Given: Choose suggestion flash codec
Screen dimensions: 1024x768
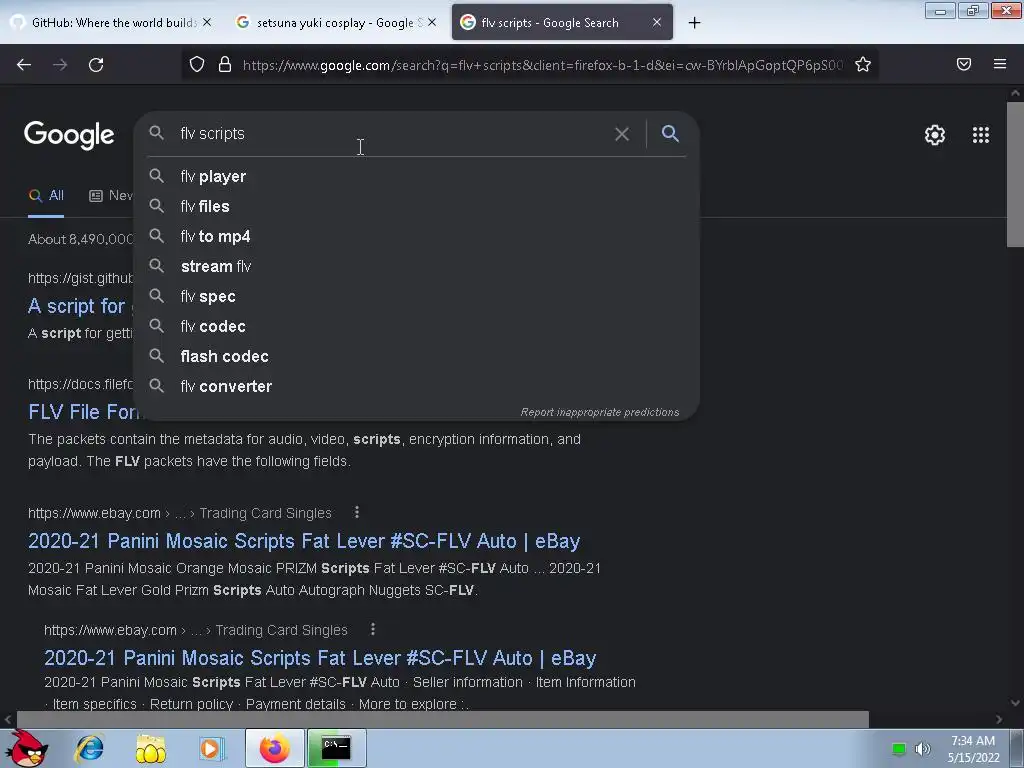Looking at the screenshot, I should click(416, 357).
